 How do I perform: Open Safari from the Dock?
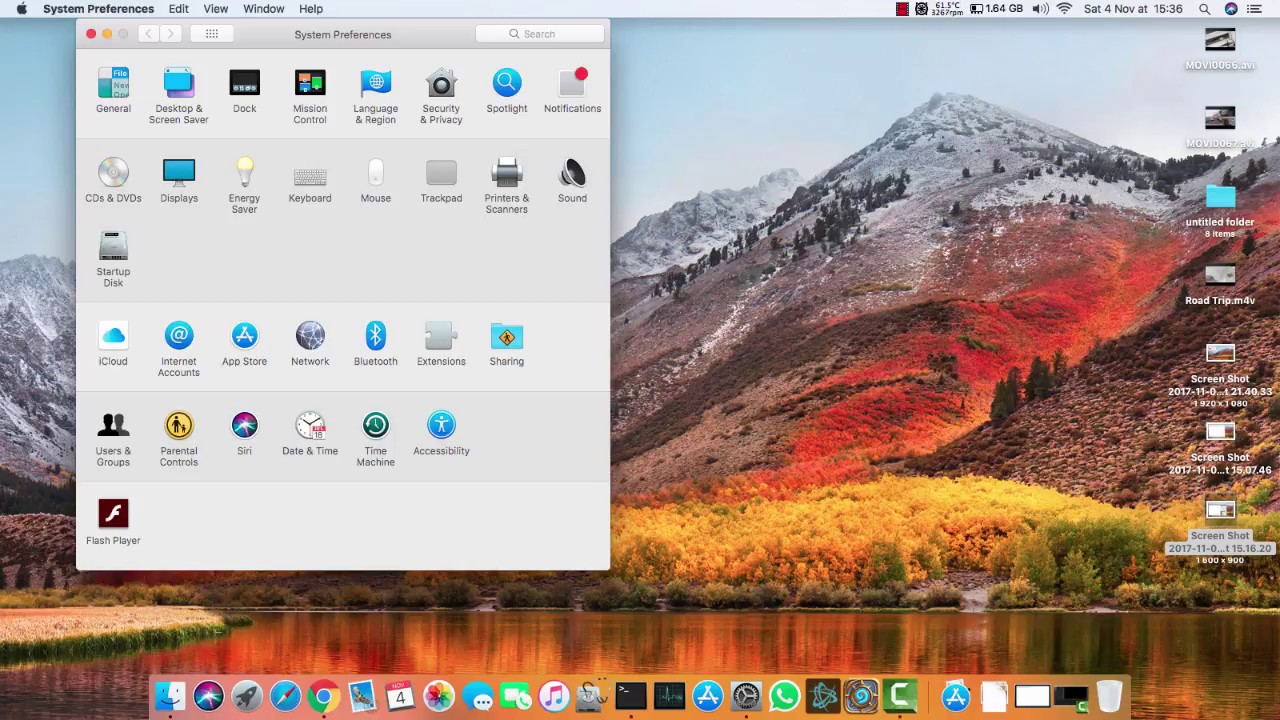coord(285,696)
